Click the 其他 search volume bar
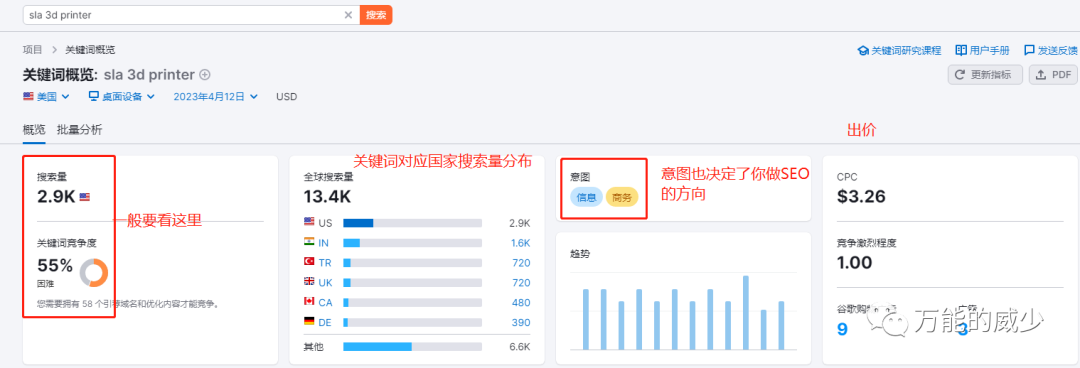The image size is (1080, 368). pyautogui.click(x=413, y=347)
